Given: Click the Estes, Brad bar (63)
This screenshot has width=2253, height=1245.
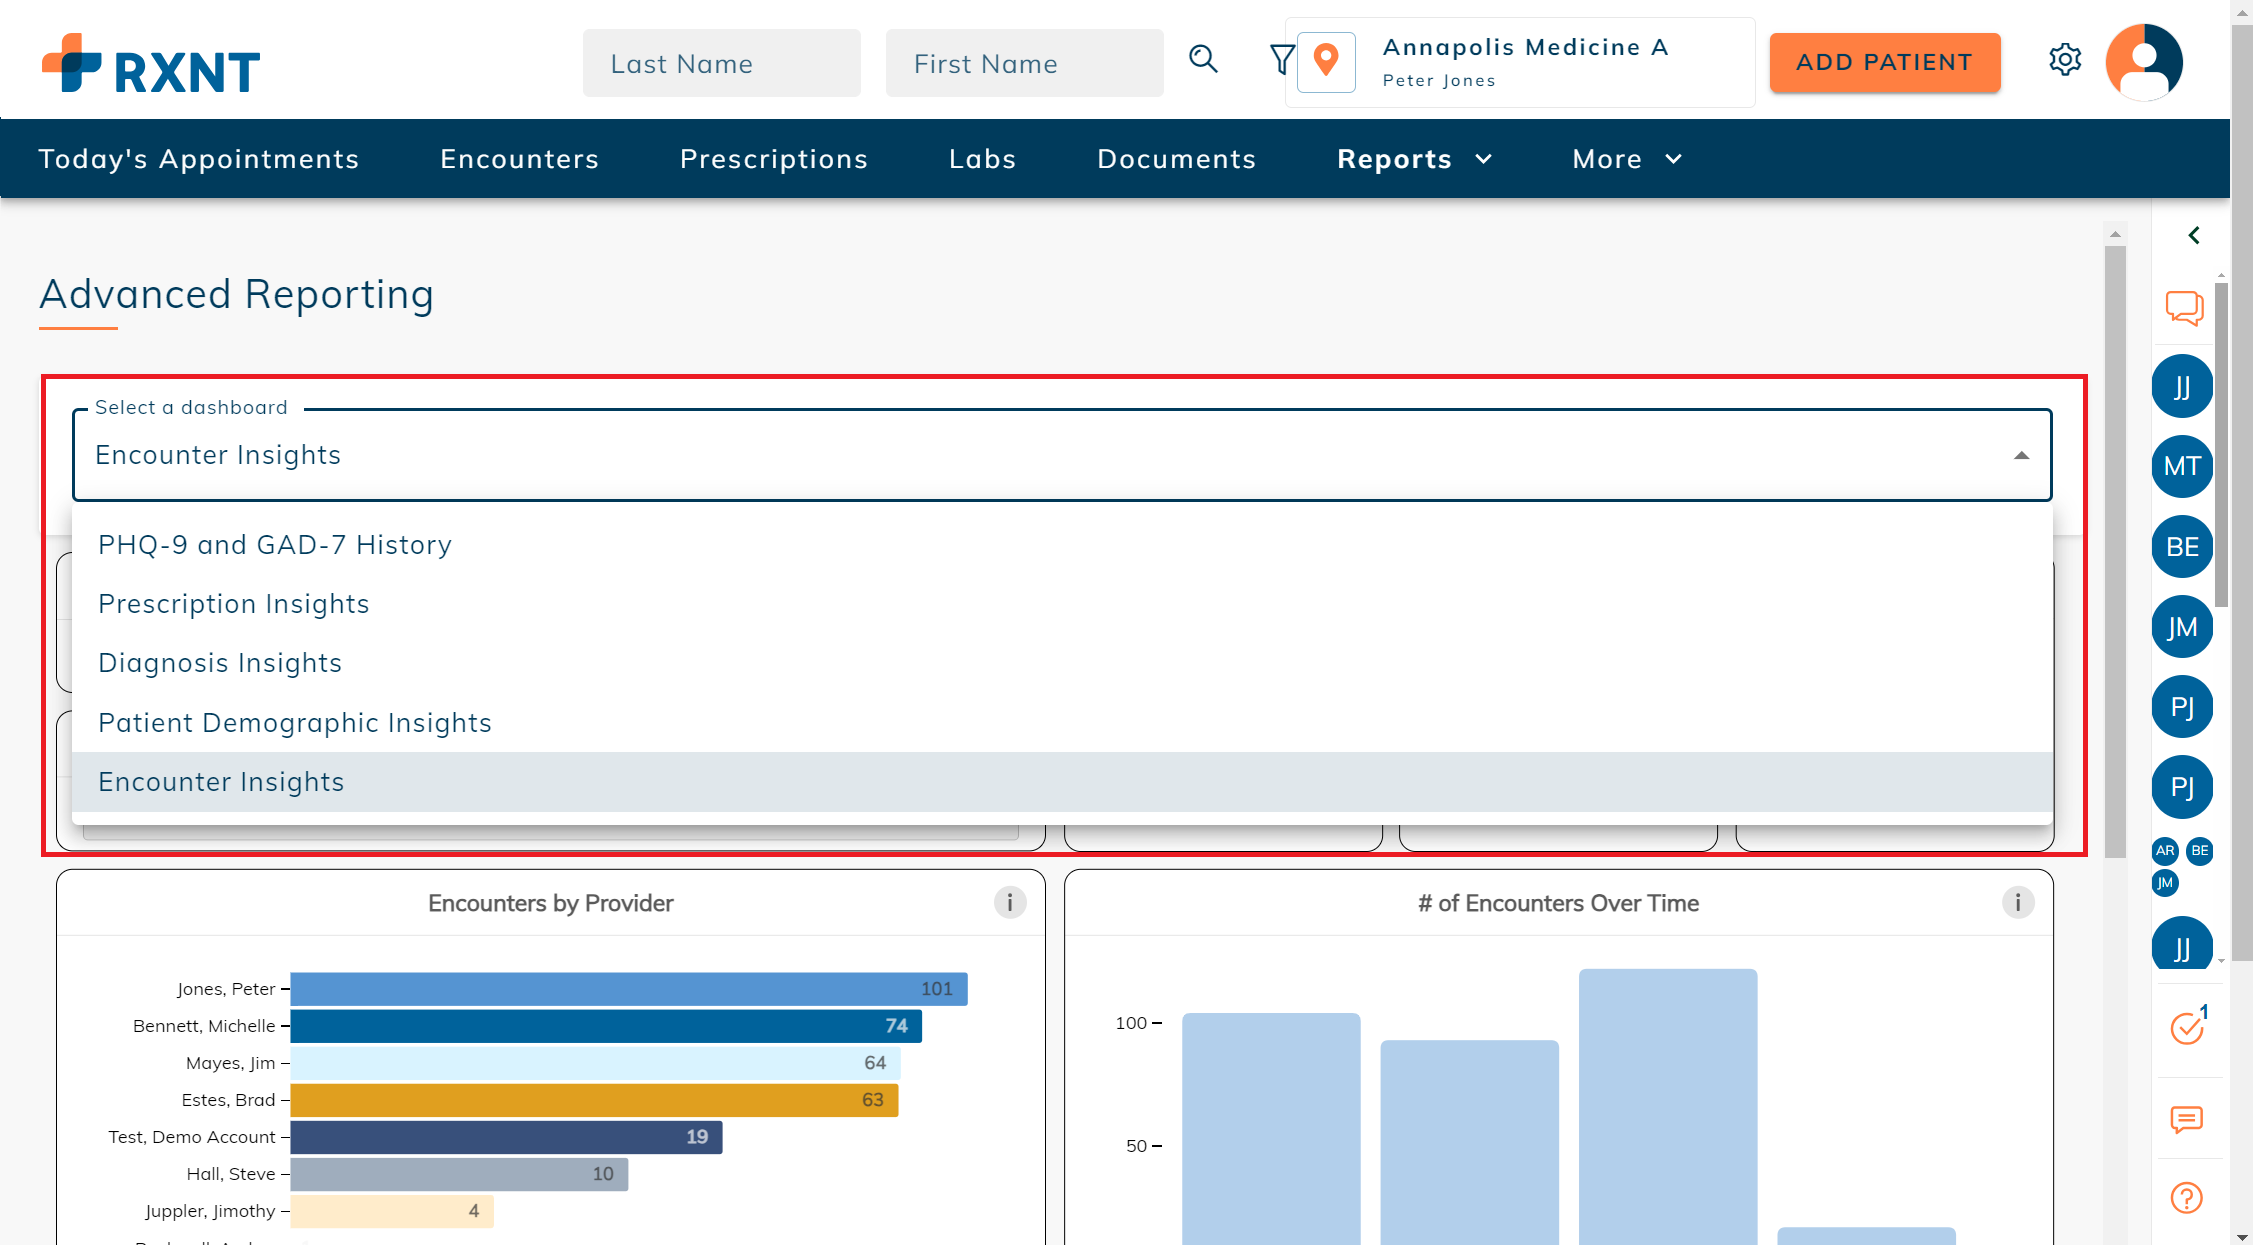Looking at the screenshot, I should pyautogui.click(x=595, y=1100).
